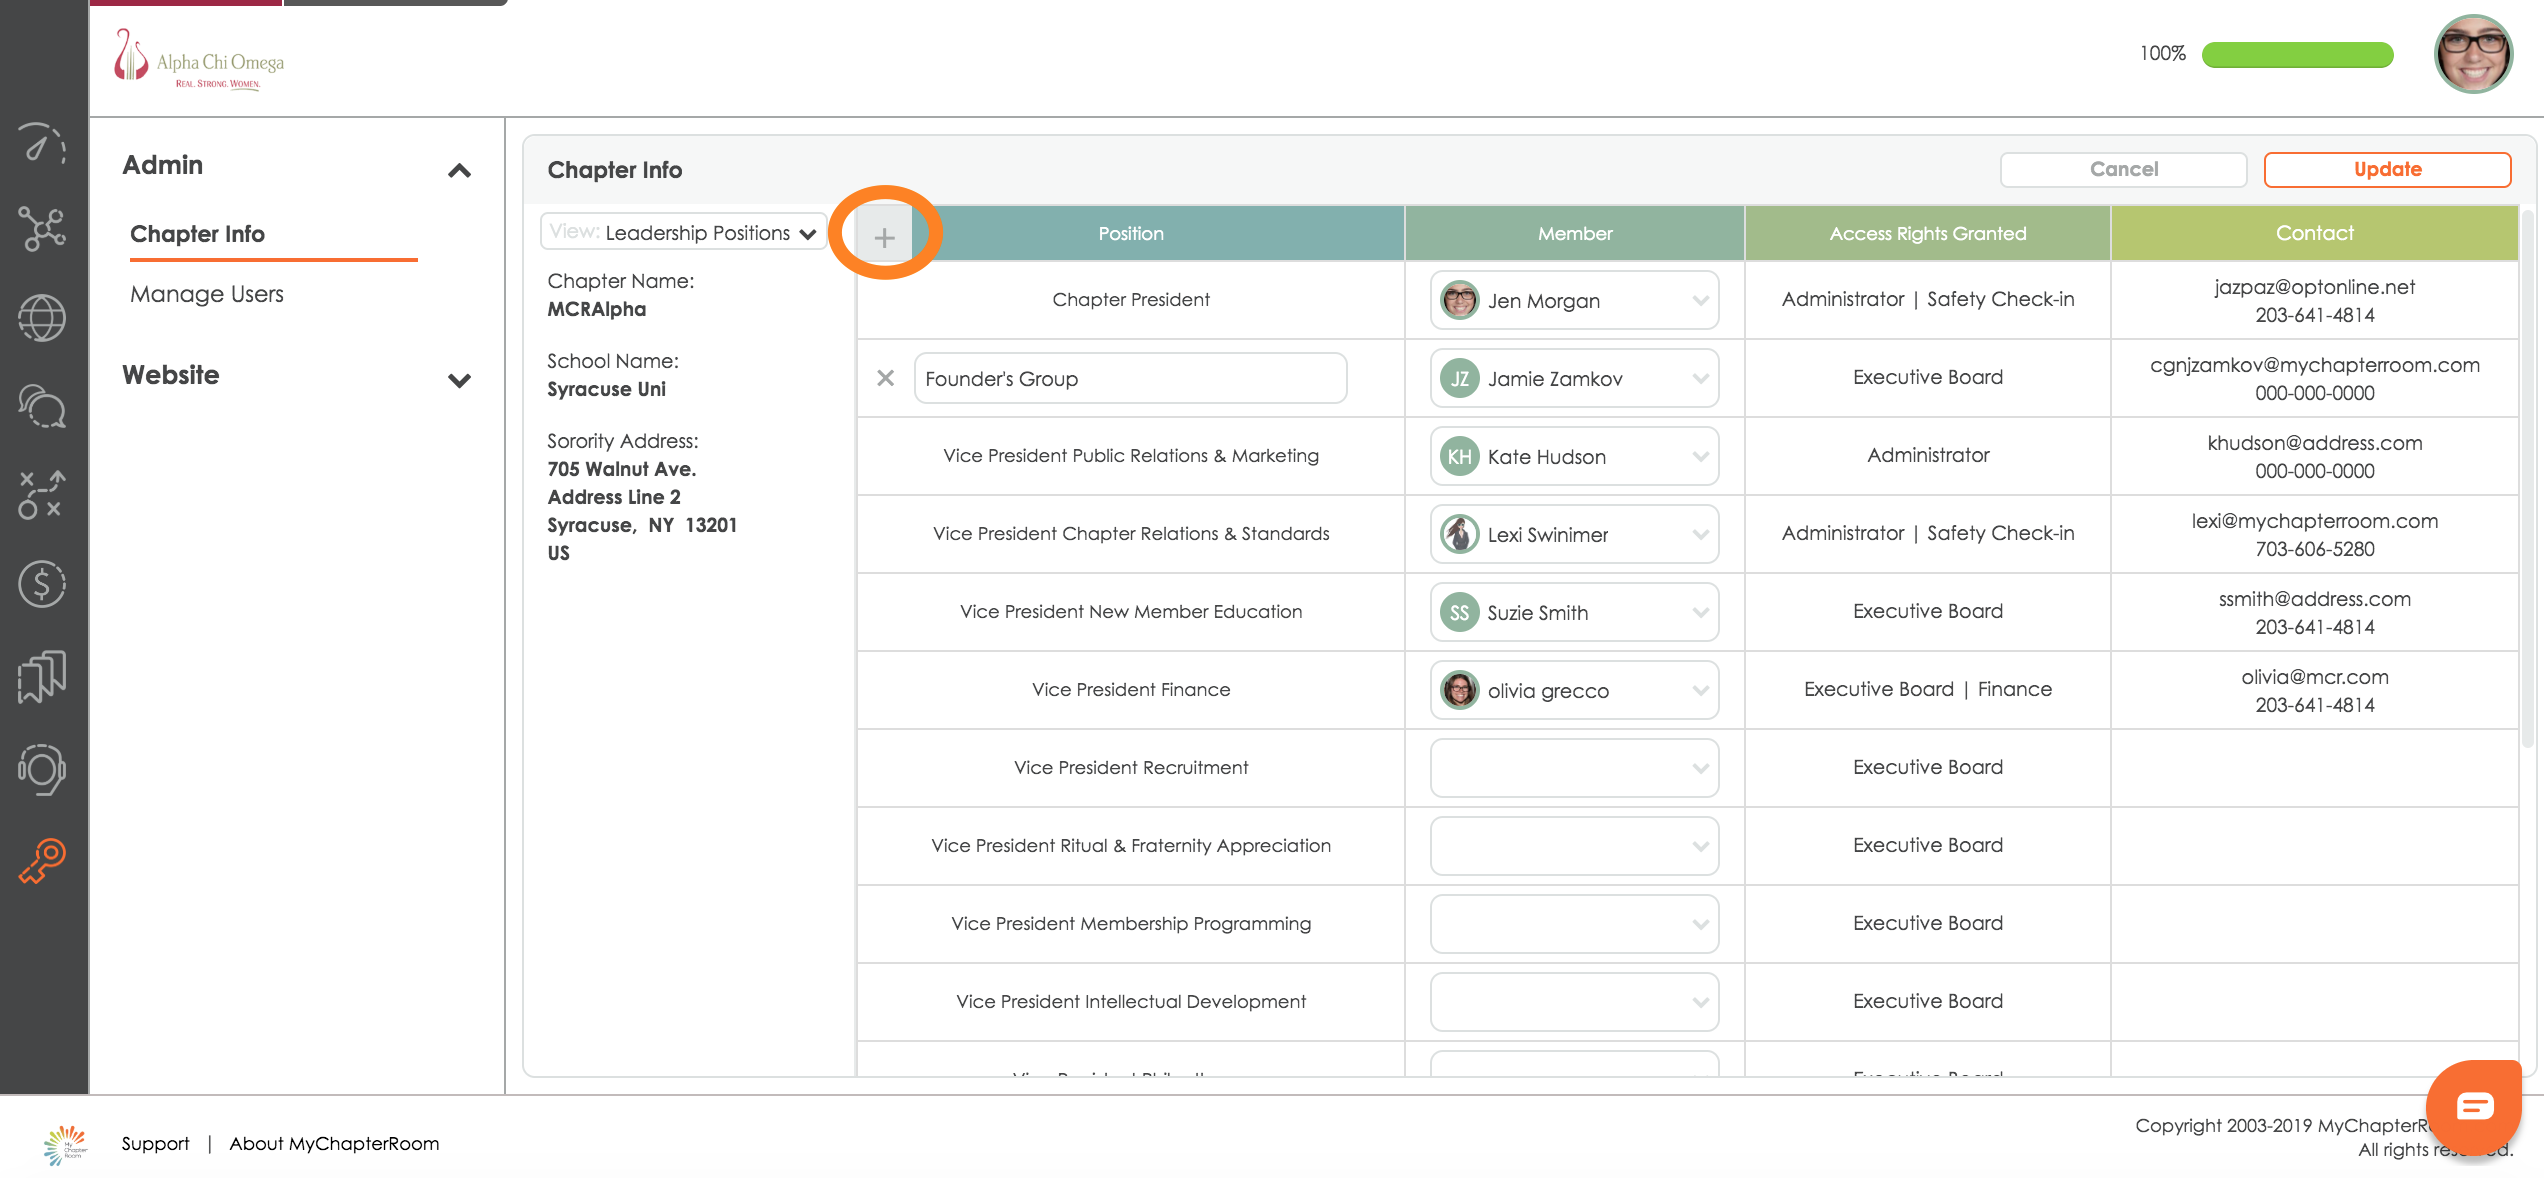Click the network nodes sidebar icon
Image resolution: width=2544 pixels, height=1178 pixels.
click(x=42, y=229)
